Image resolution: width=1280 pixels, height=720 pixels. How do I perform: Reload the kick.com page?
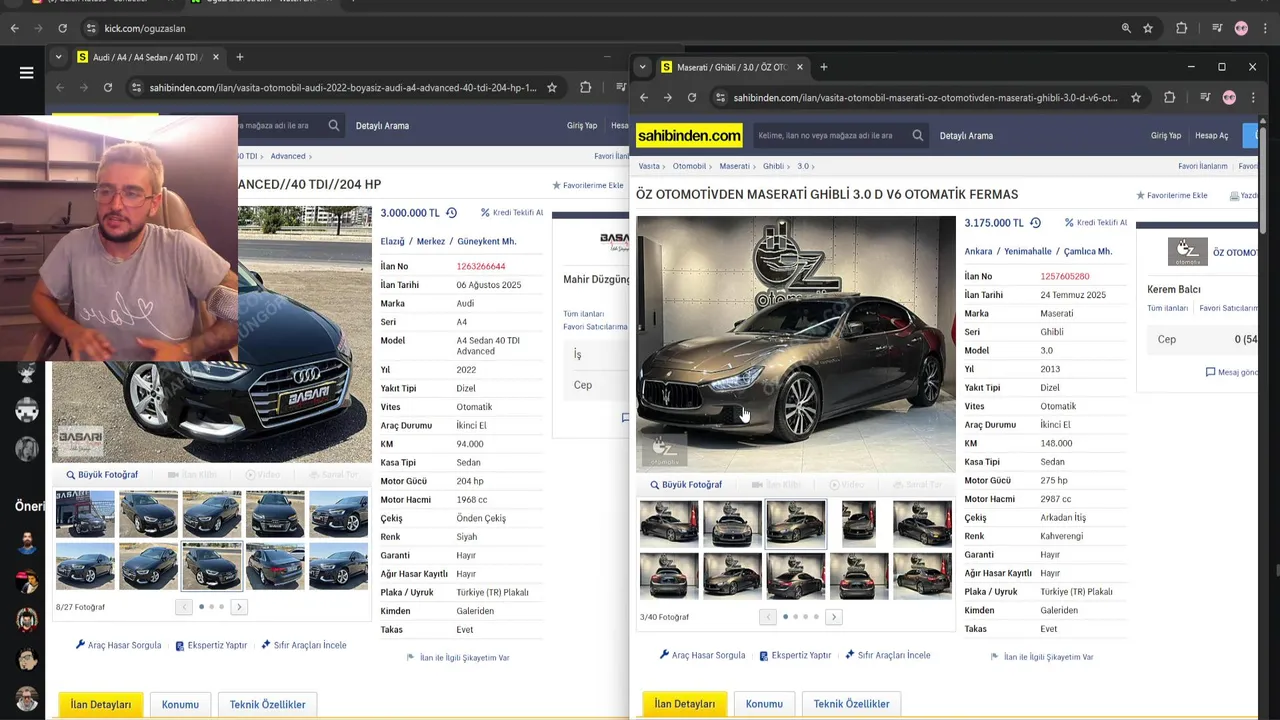[62, 28]
